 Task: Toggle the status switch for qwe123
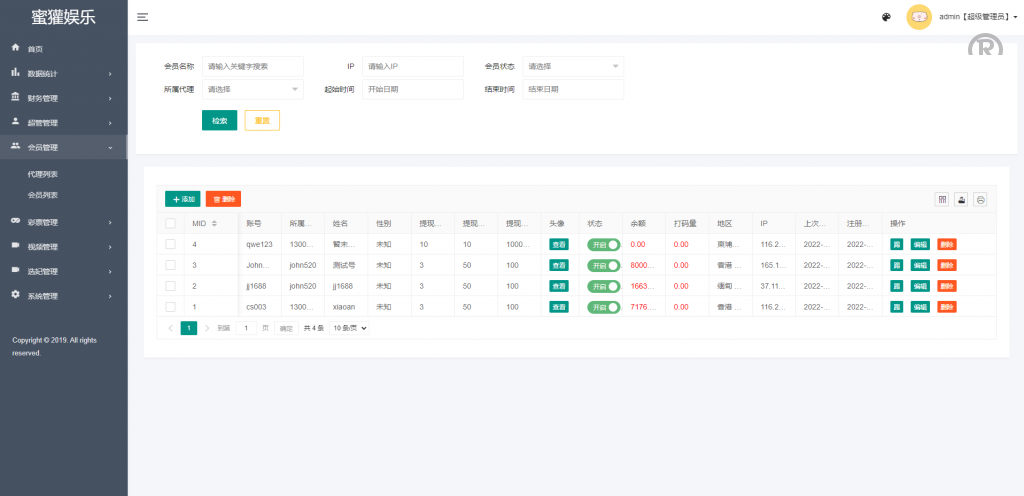(x=603, y=244)
